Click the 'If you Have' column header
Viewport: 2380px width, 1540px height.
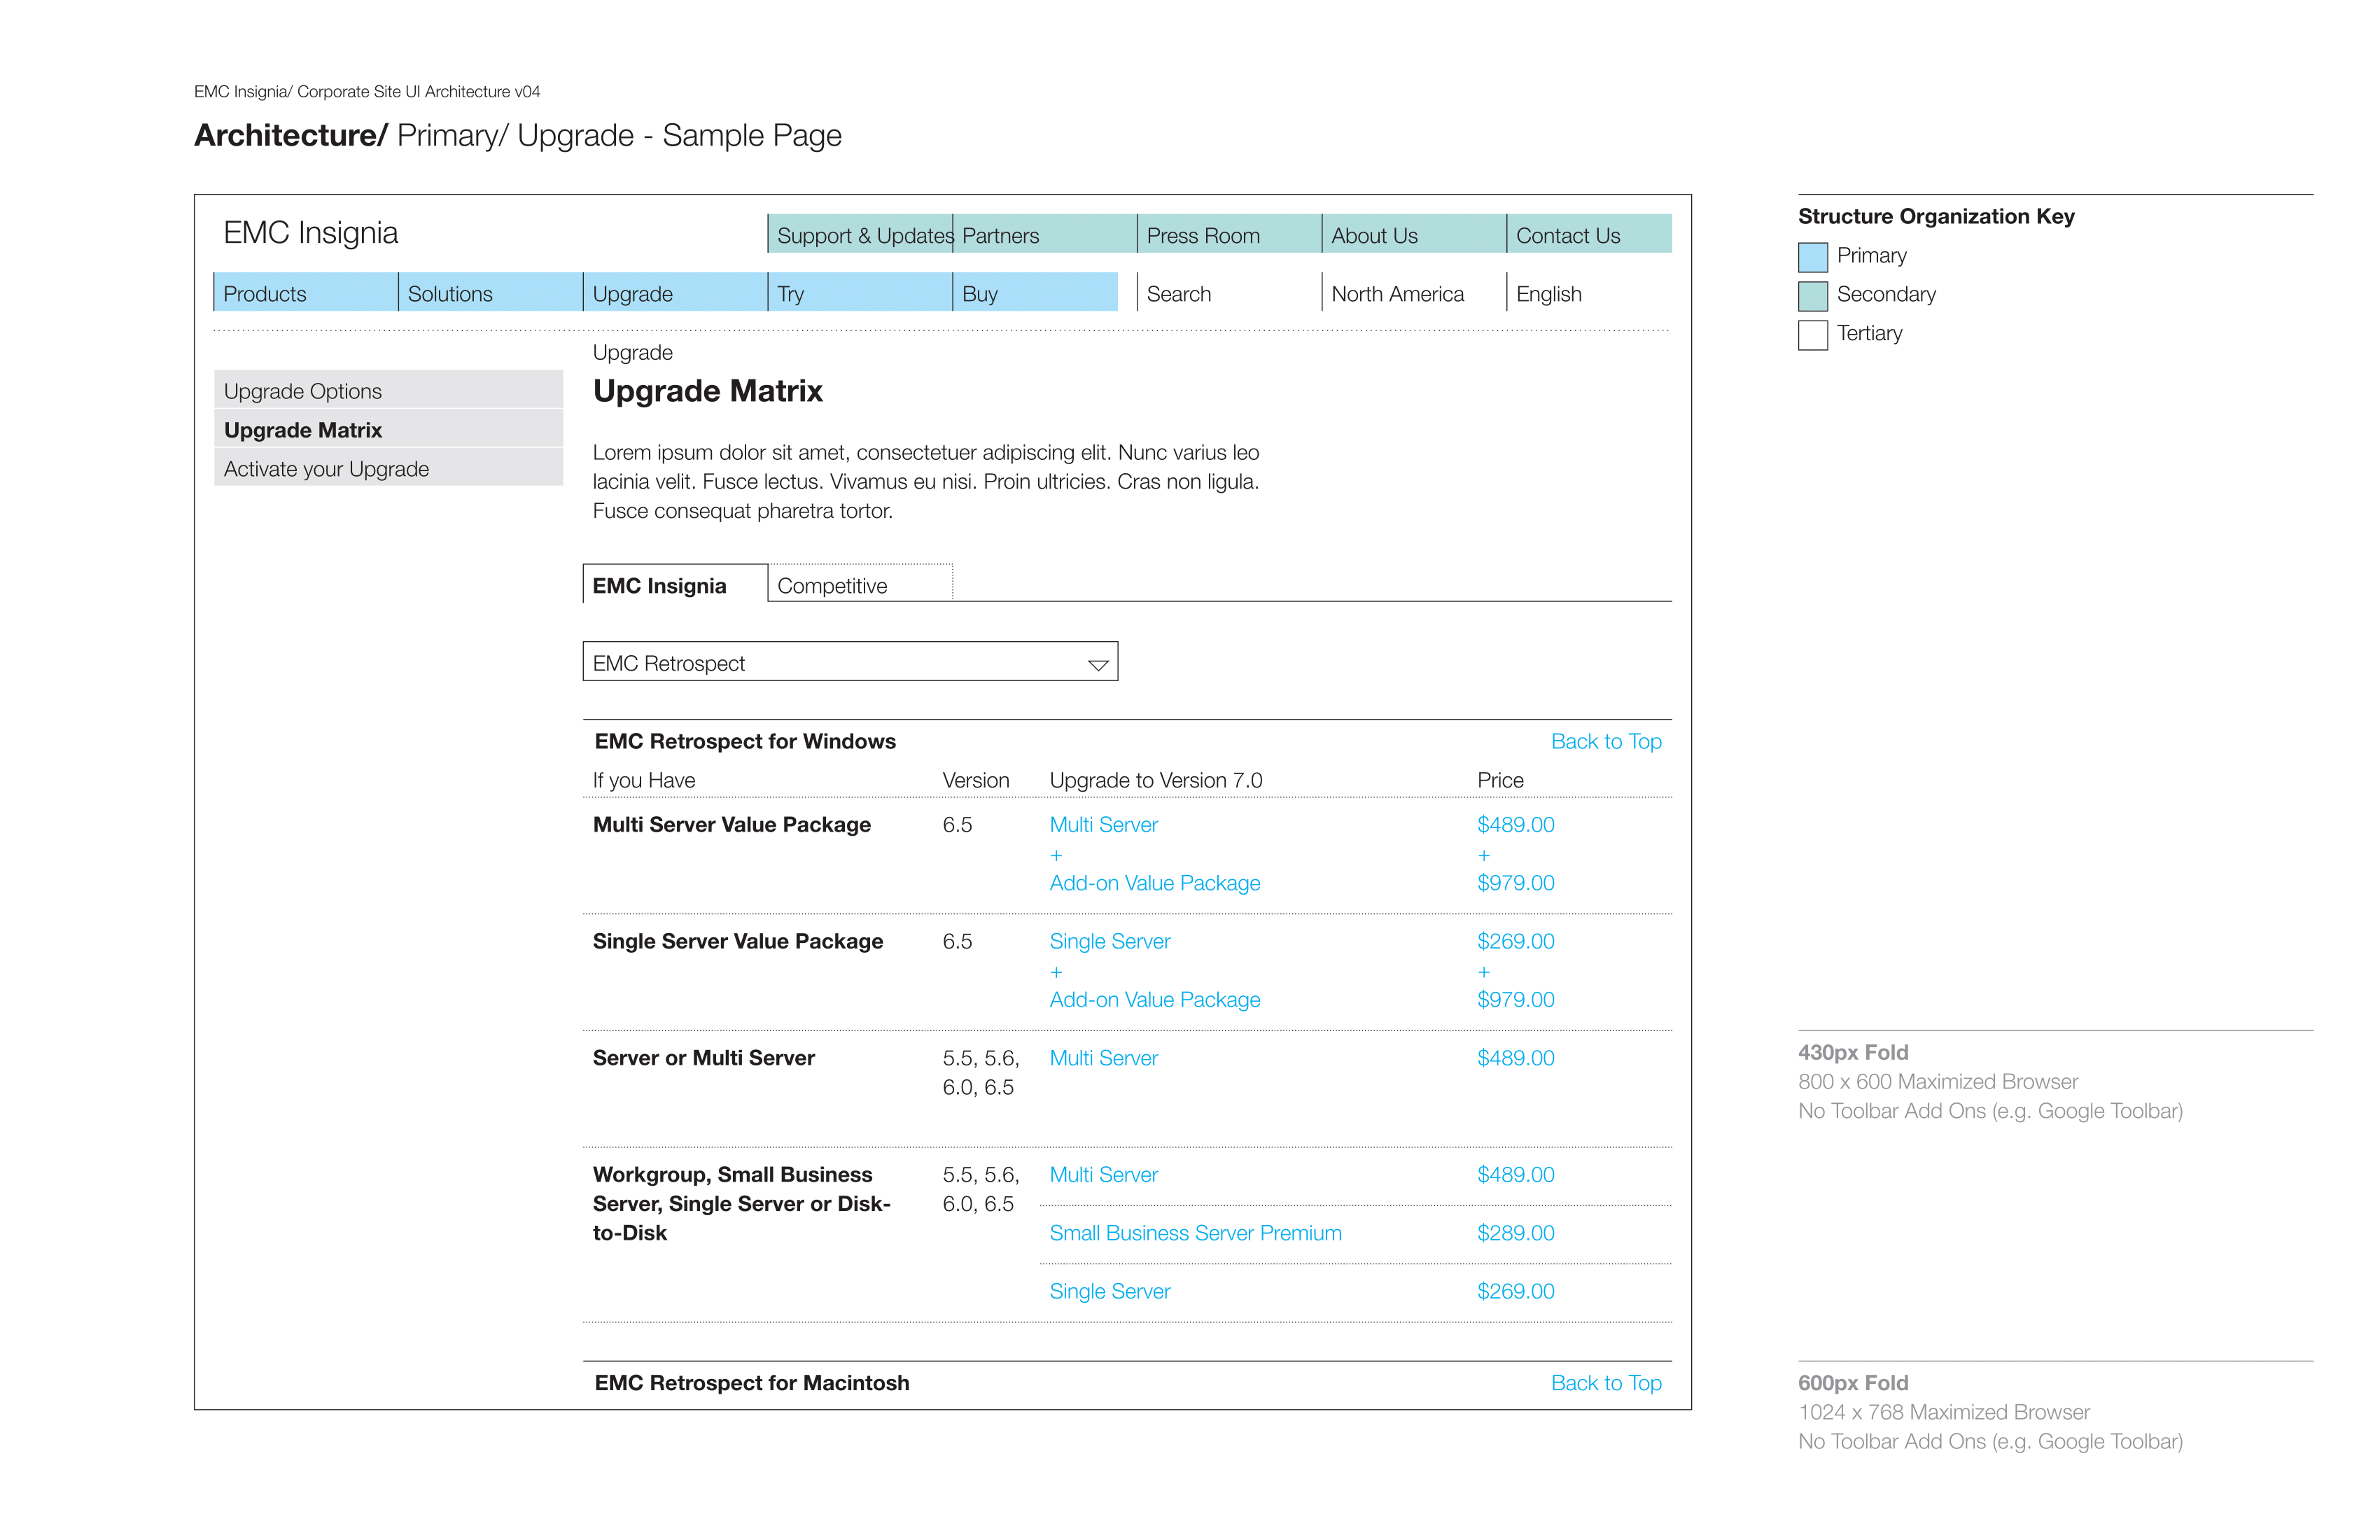(643, 780)
